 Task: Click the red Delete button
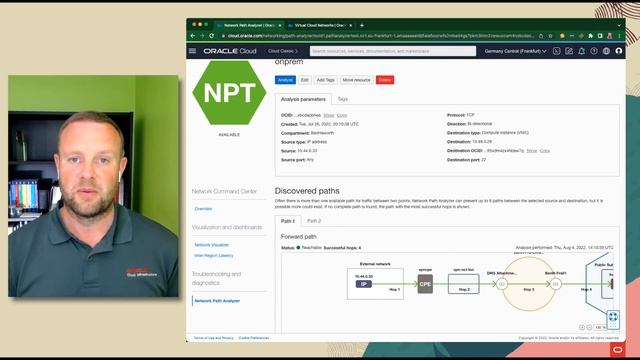pyautogui.click(x=384, y=80)
